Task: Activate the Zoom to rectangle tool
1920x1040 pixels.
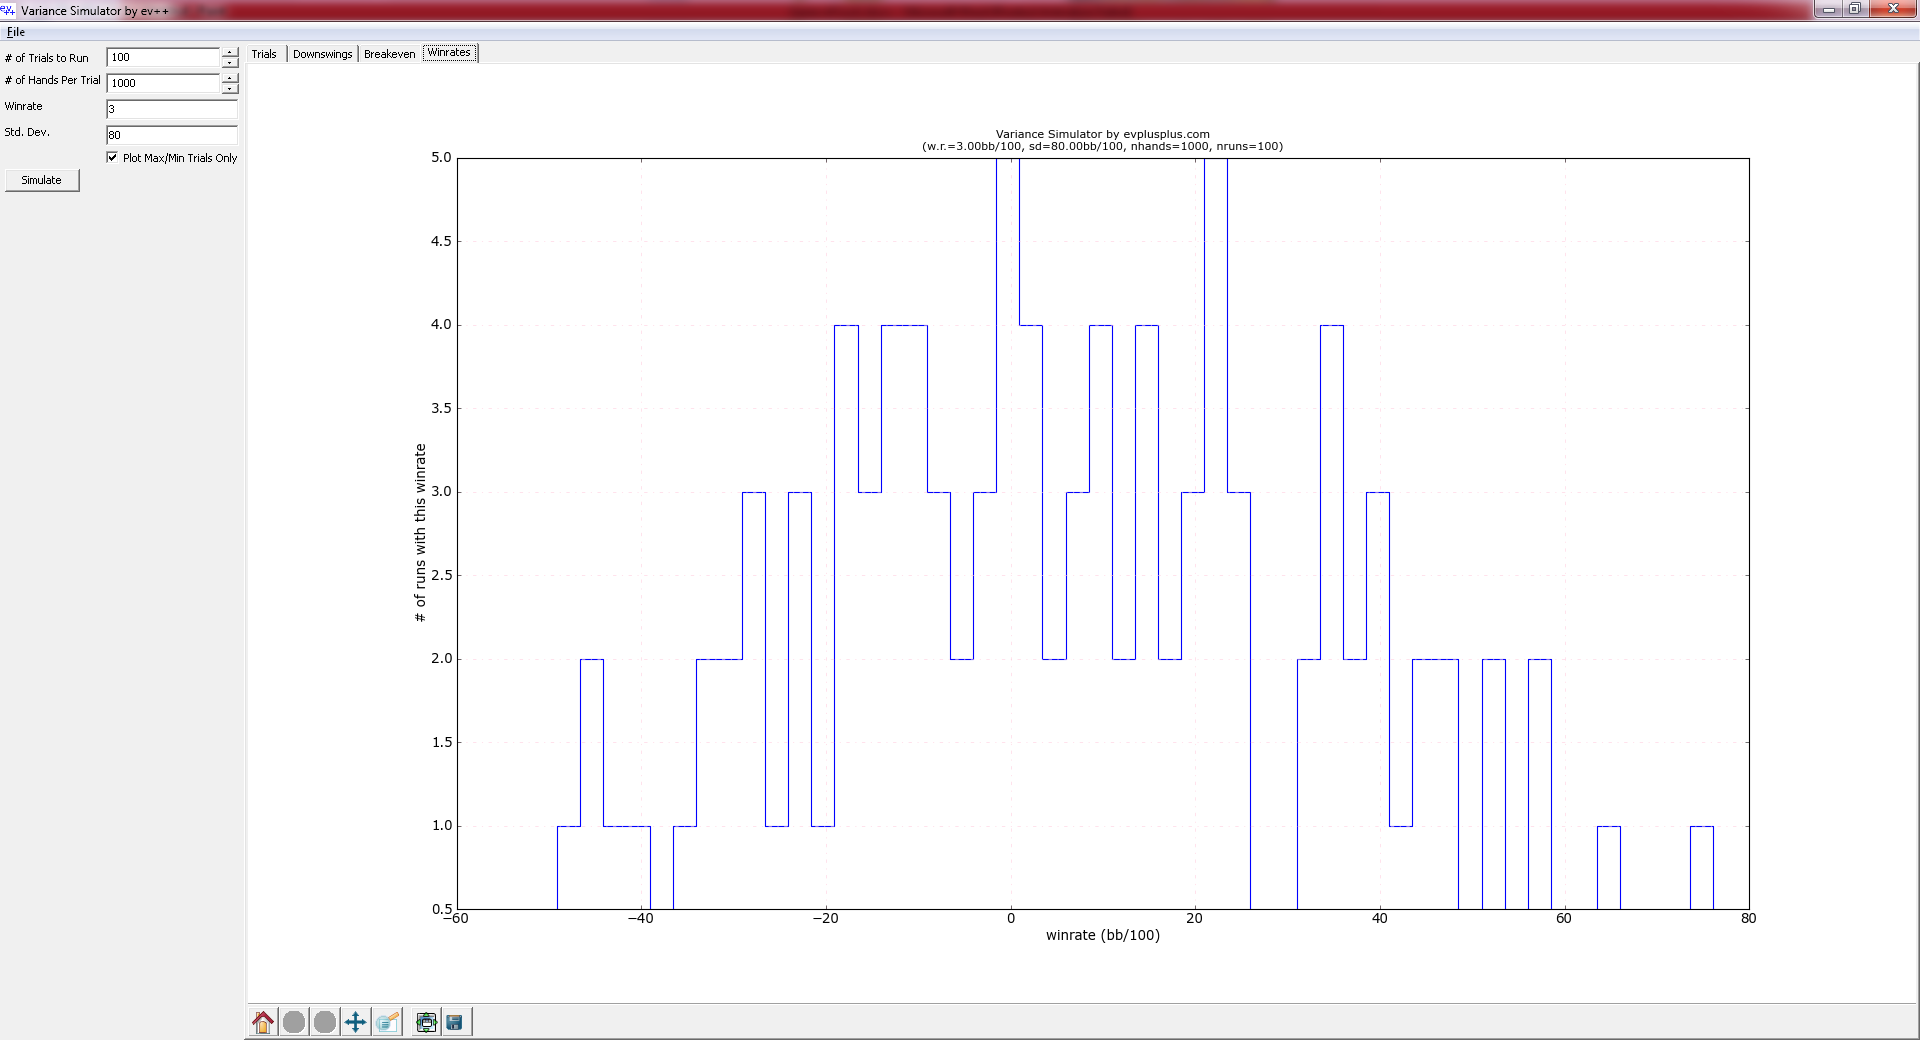Action: (387, 1022)
